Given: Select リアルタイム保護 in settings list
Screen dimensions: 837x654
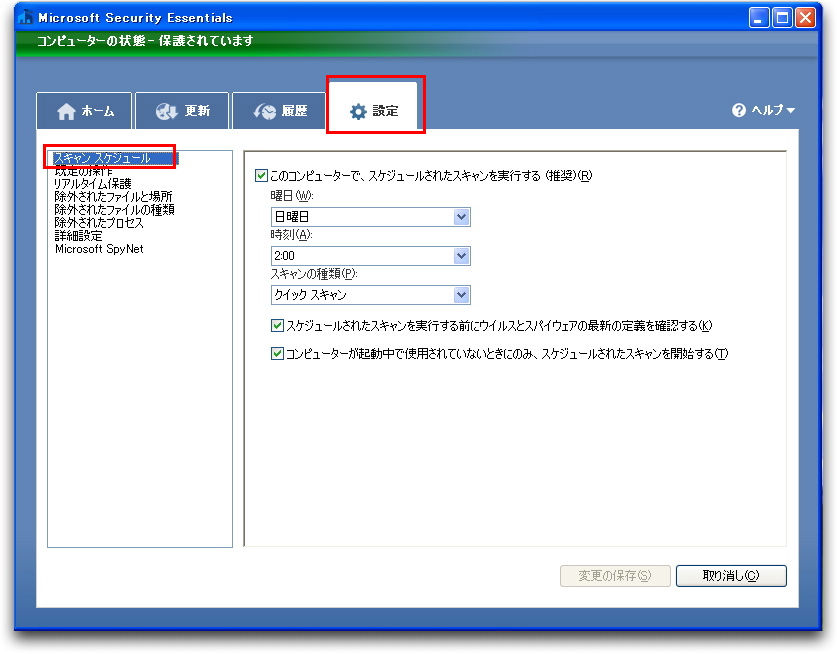Looking at the screenshot, I should coord(92,184).
